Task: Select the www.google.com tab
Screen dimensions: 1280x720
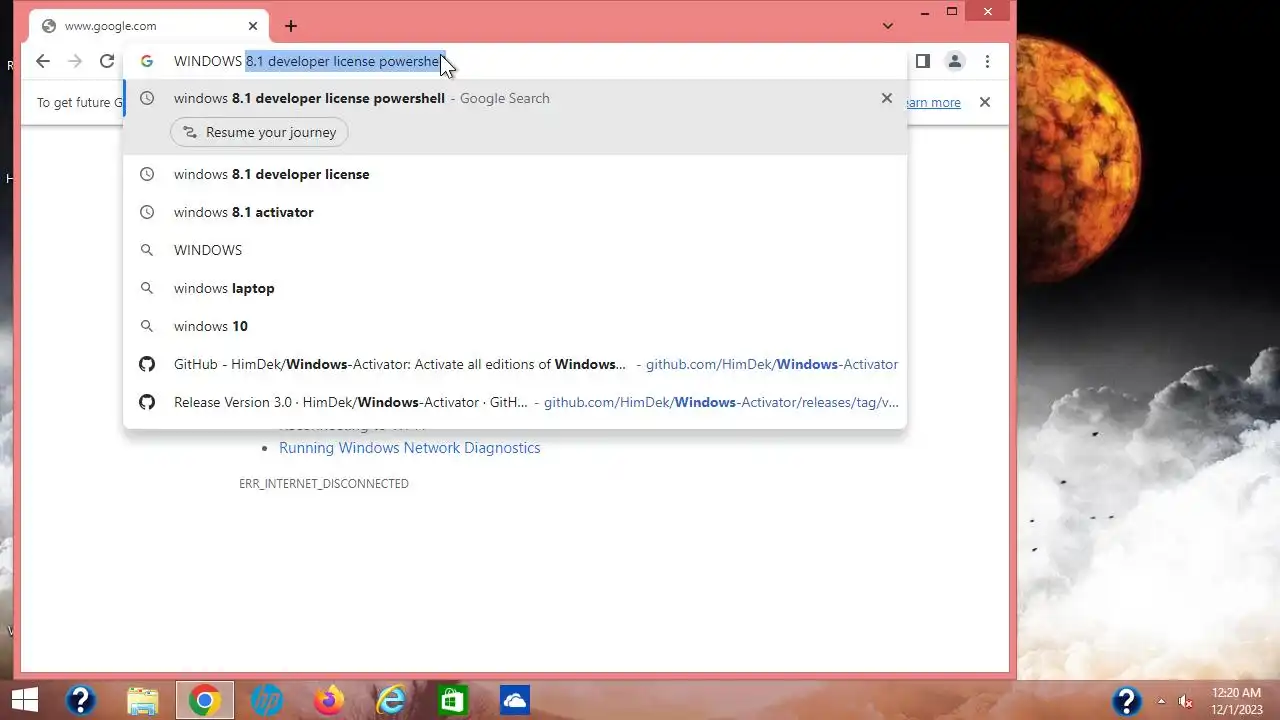Action: [148, 26]
